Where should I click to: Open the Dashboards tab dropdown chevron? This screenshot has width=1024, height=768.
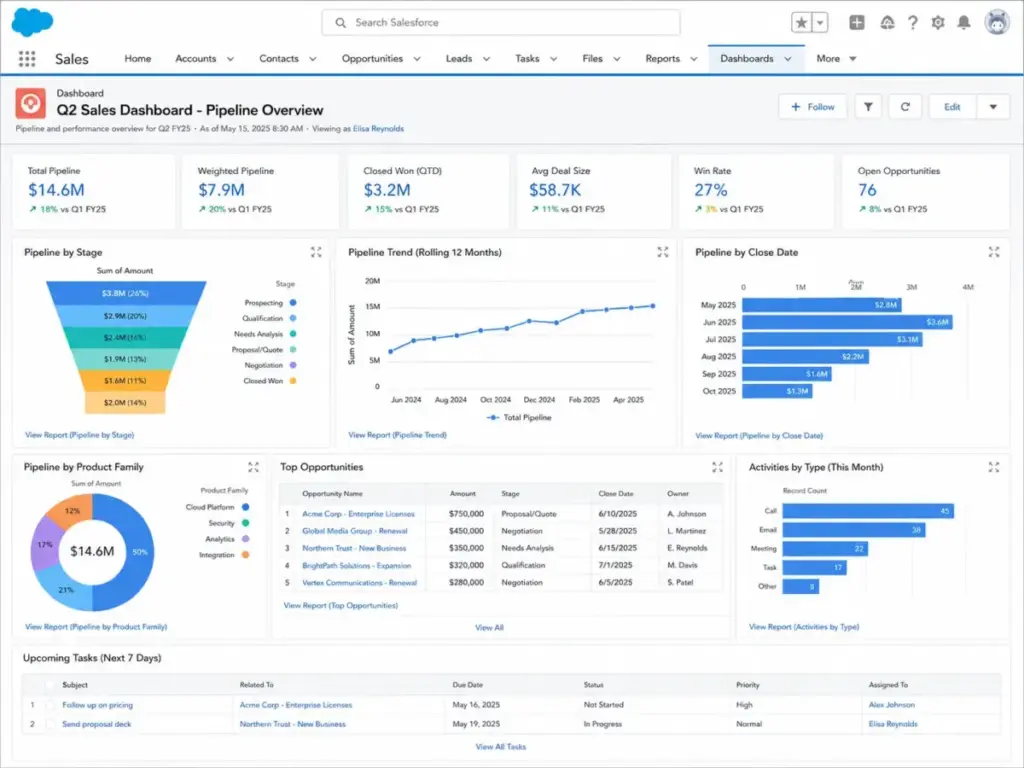(788, 59)
